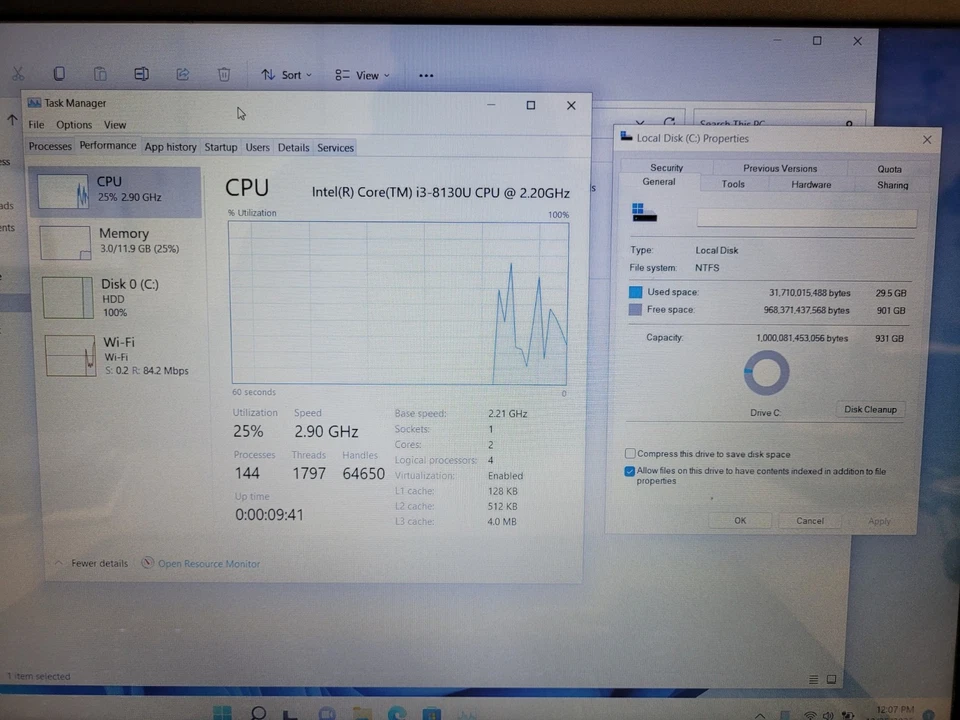960x720 pixels.
Task: Click the Wi-Fi icon in system tray
Action: coord(810,715)
